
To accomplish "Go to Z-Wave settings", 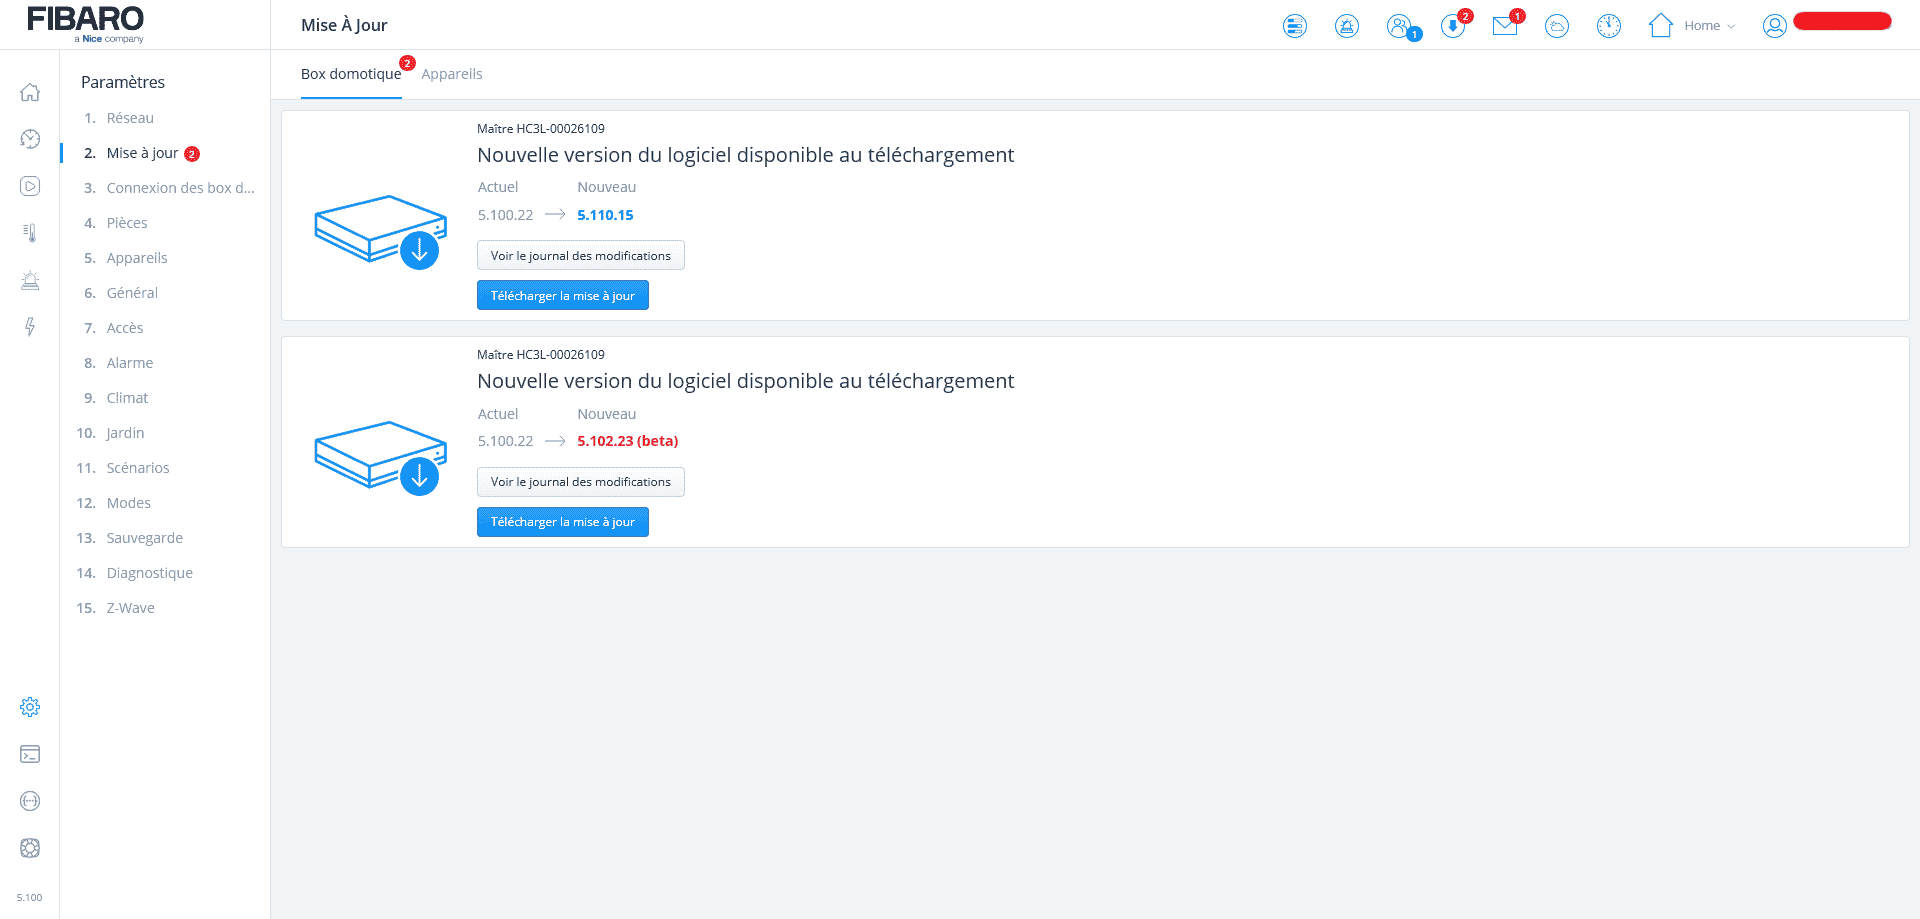I will pyautogui.click(x=131, y=608).
